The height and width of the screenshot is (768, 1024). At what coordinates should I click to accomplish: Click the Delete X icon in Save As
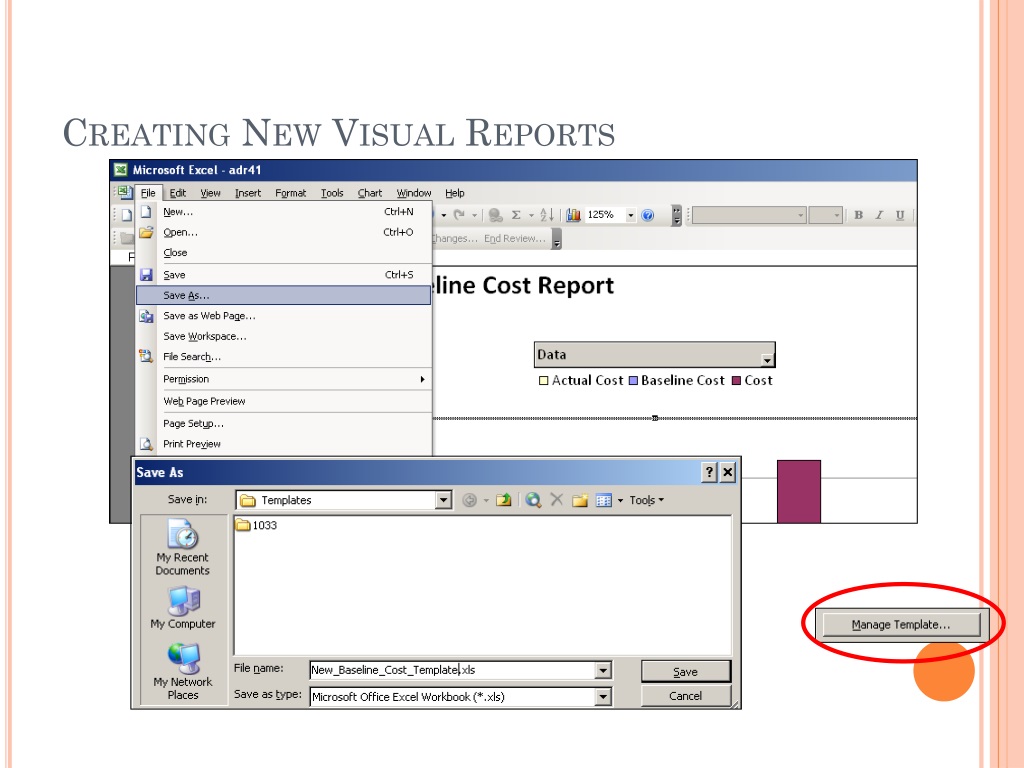(x=556, y=500)
